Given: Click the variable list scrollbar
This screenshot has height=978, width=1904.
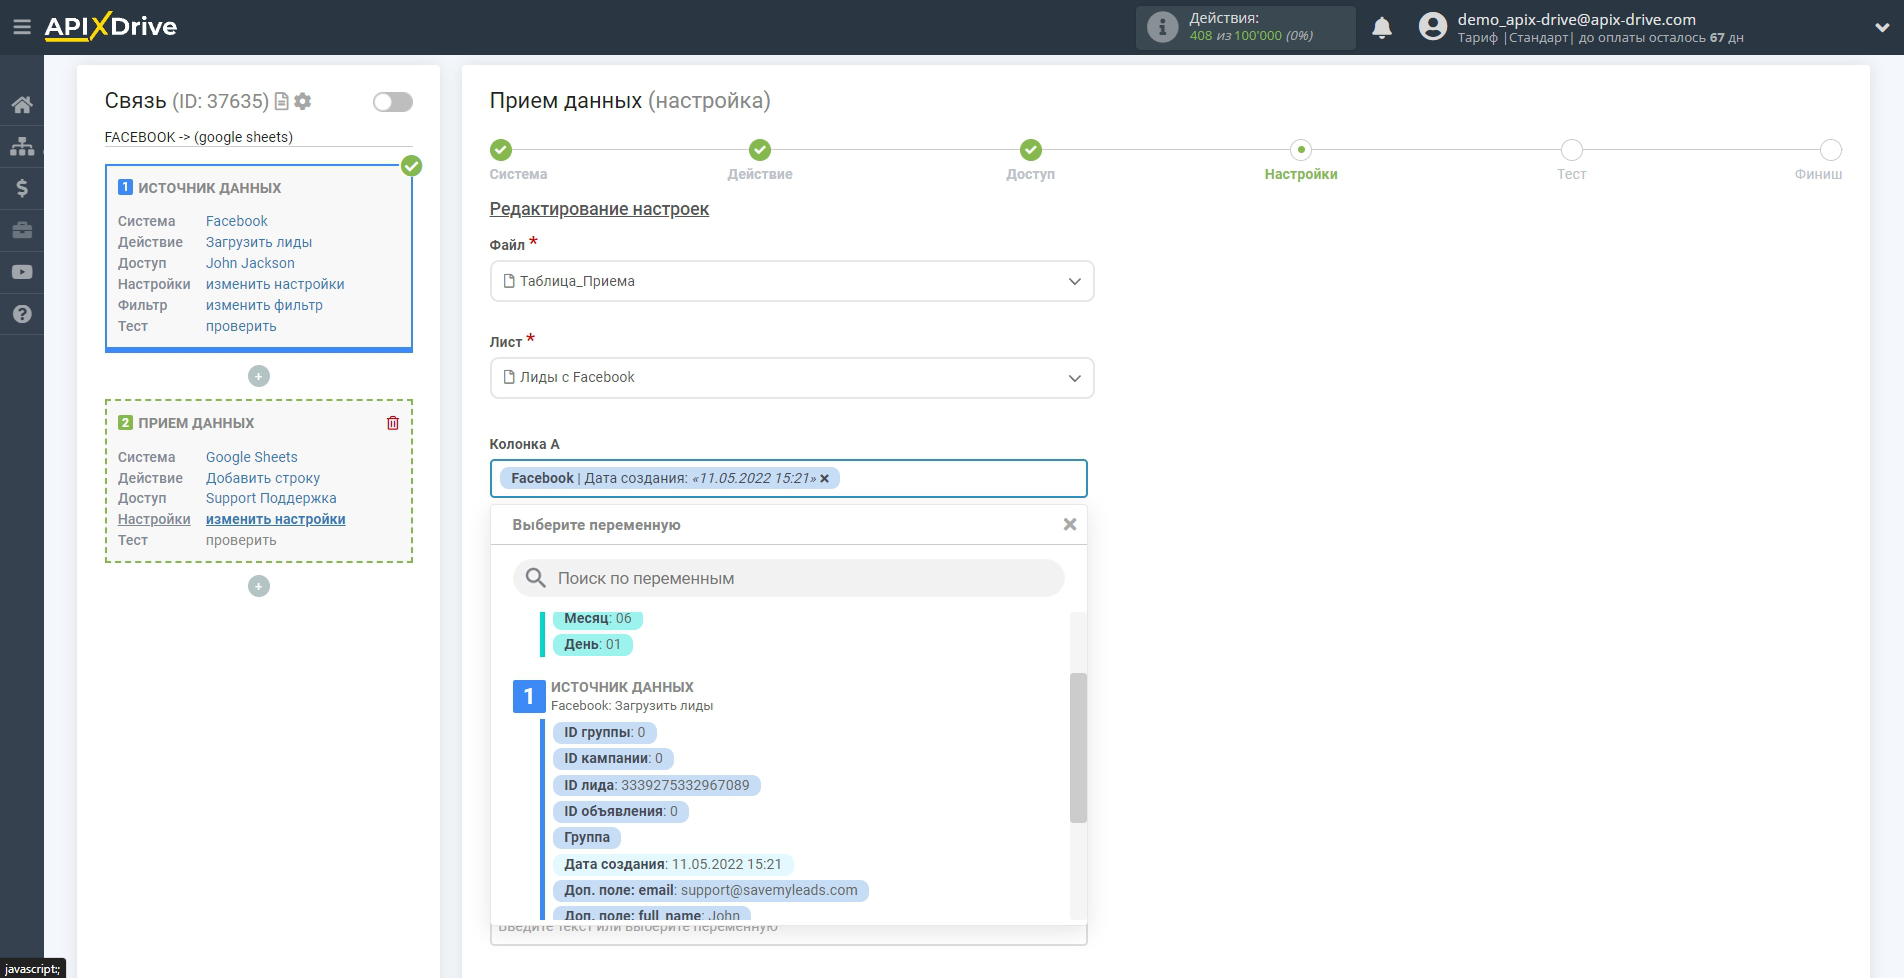Looking at the screenshot, I should pos(1078,747).
